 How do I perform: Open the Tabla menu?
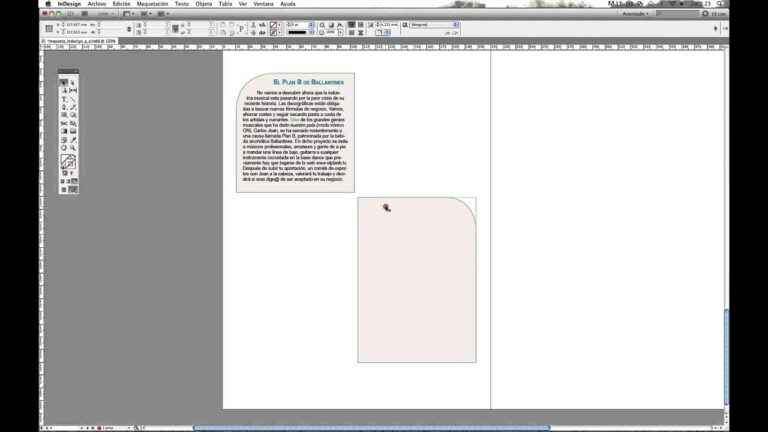point(225,4)
